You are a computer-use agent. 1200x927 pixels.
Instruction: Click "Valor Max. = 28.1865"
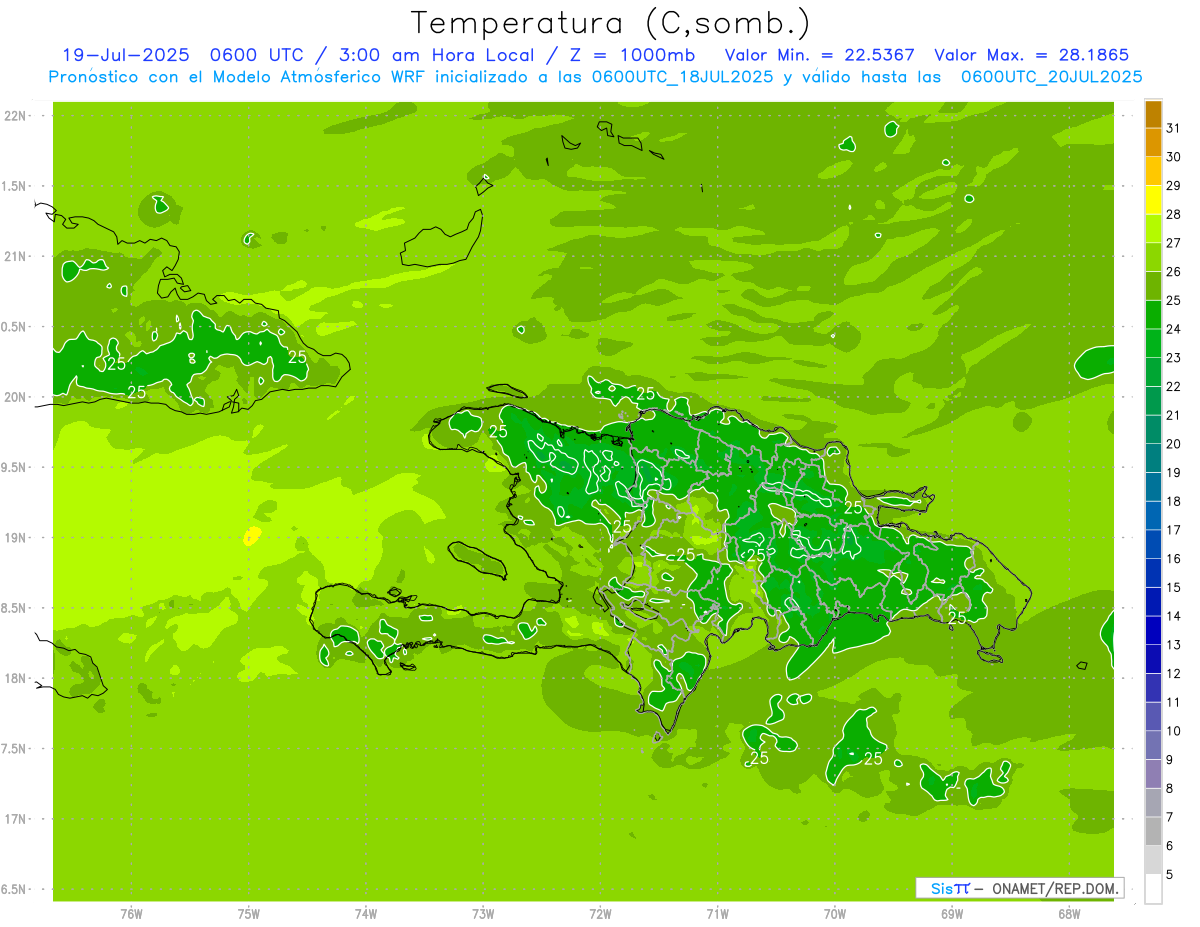pyautogui.click(x=1030, y=55)
